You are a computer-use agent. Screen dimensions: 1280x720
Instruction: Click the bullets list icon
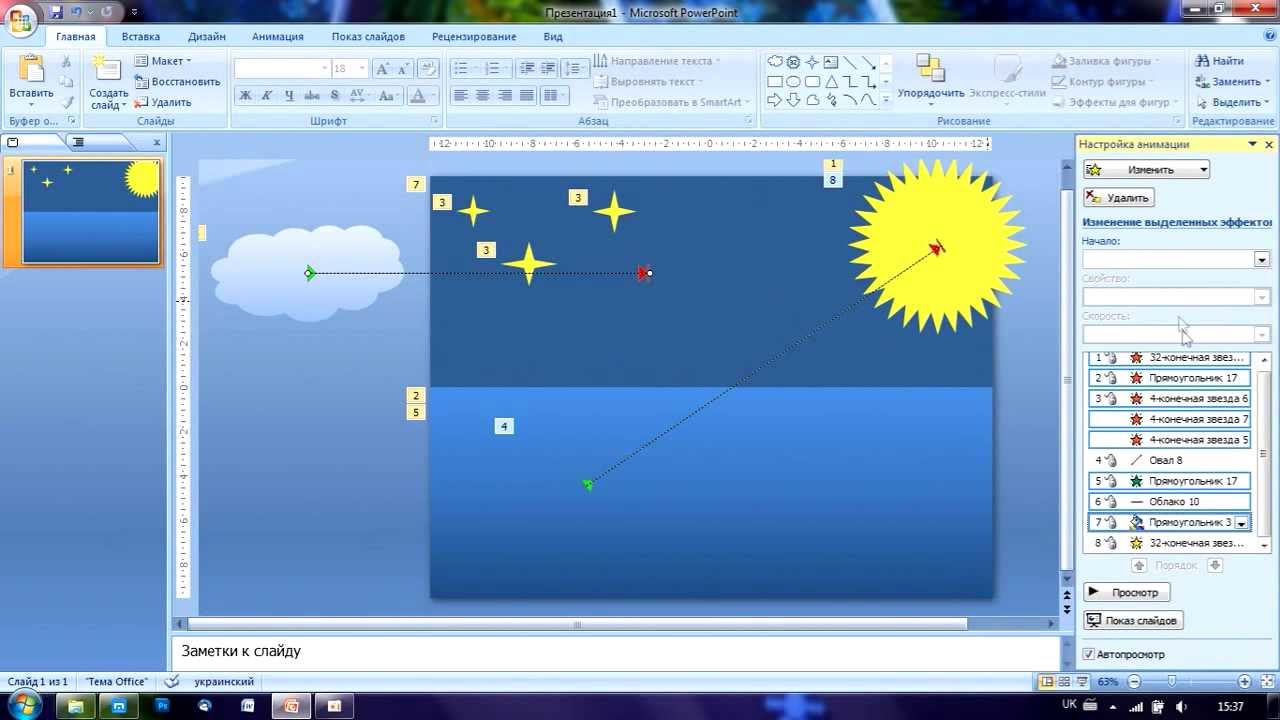[460, 69]
